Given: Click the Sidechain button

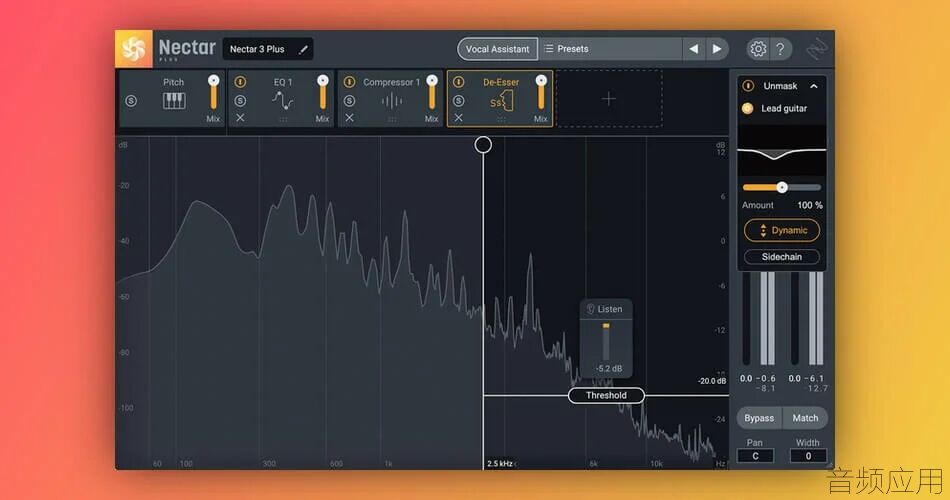Looking at the screenshot, I should click(x=782, y=257).
